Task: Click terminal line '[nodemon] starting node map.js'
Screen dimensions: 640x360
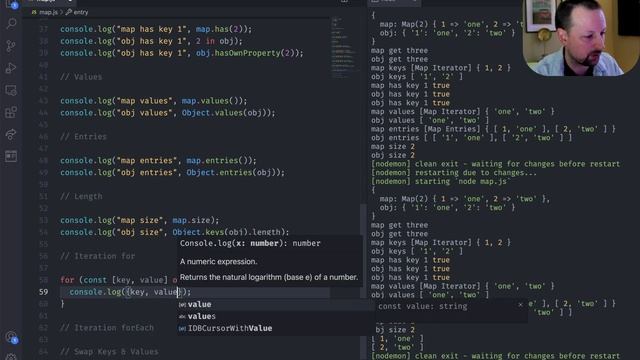Action: pyautogui.click(x=440, y=181)
